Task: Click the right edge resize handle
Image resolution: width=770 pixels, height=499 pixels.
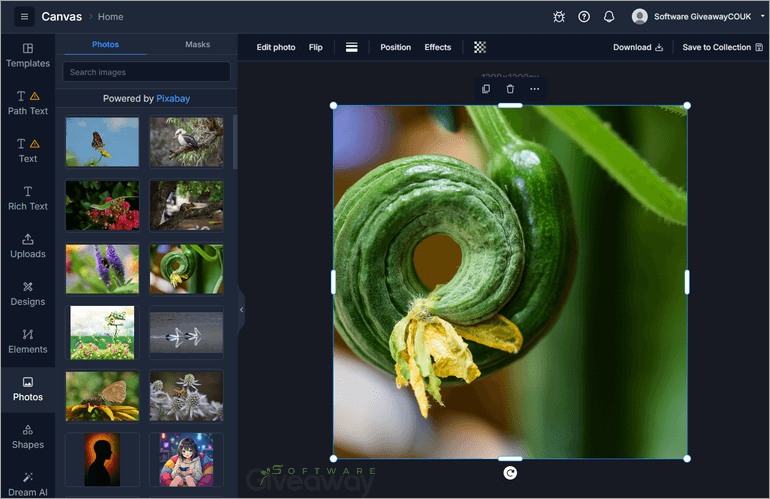Action: click(x=687, y=282)
